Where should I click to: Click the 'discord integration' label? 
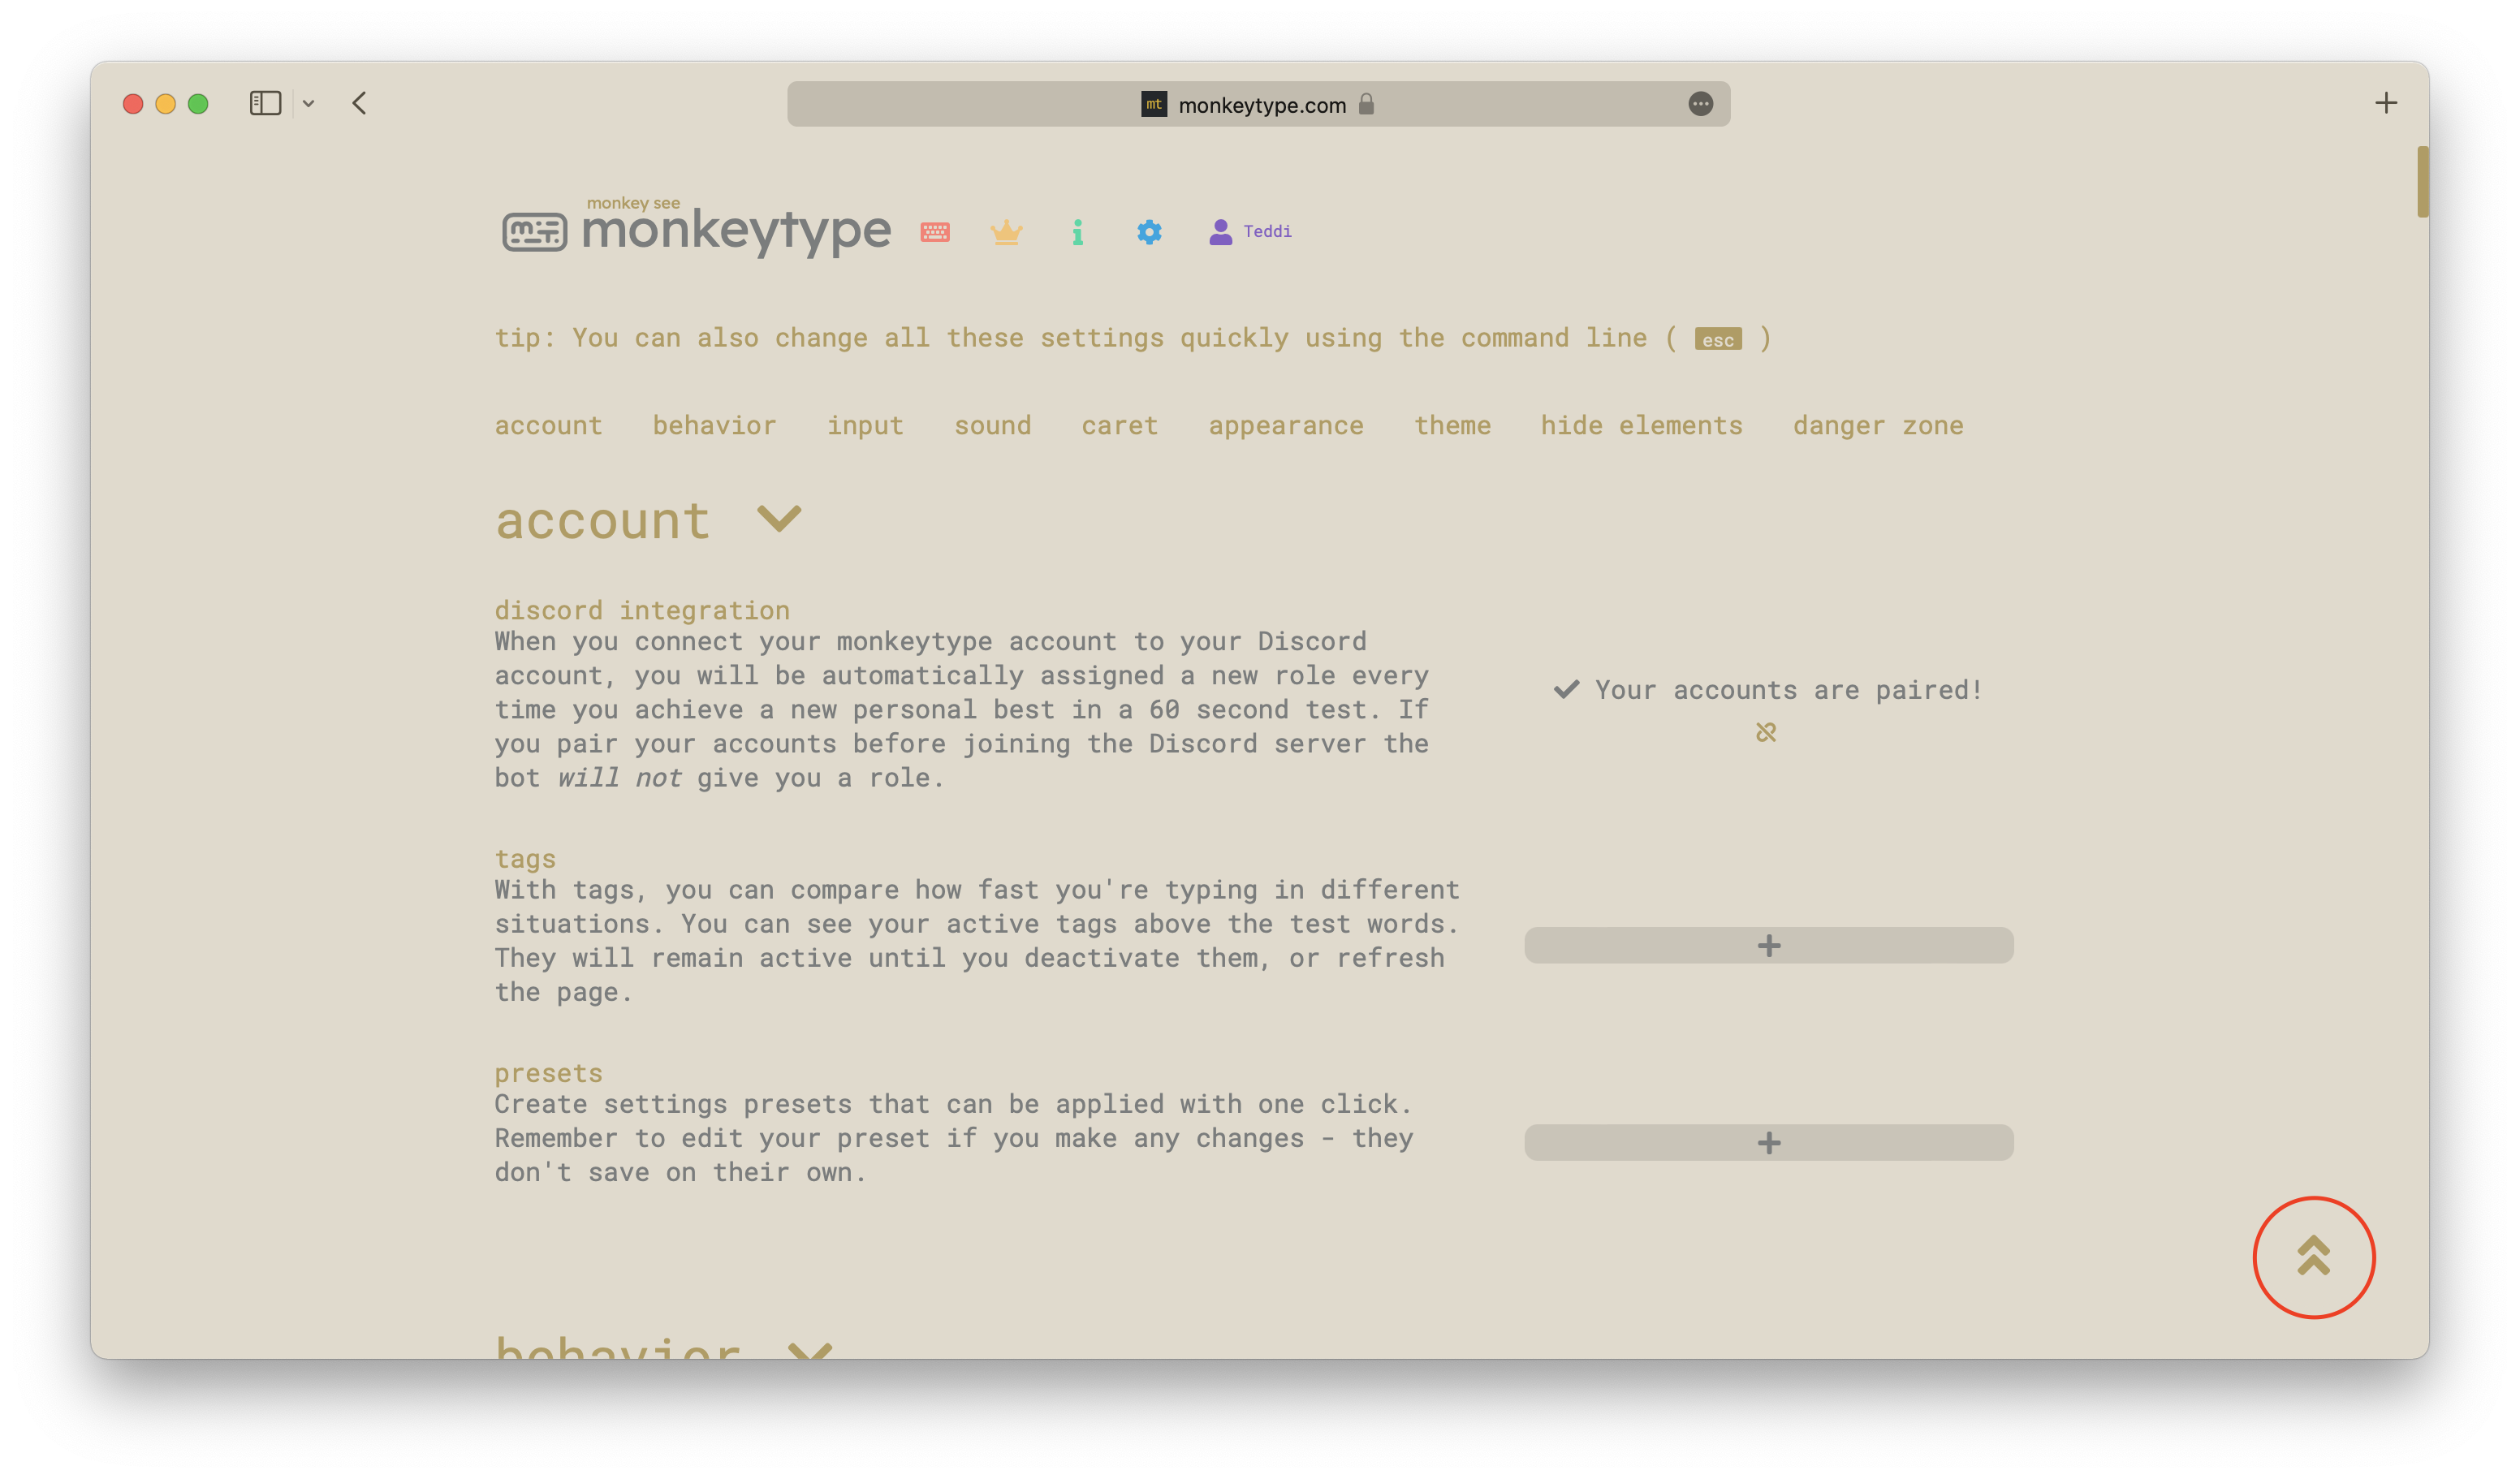pos(642,610)
